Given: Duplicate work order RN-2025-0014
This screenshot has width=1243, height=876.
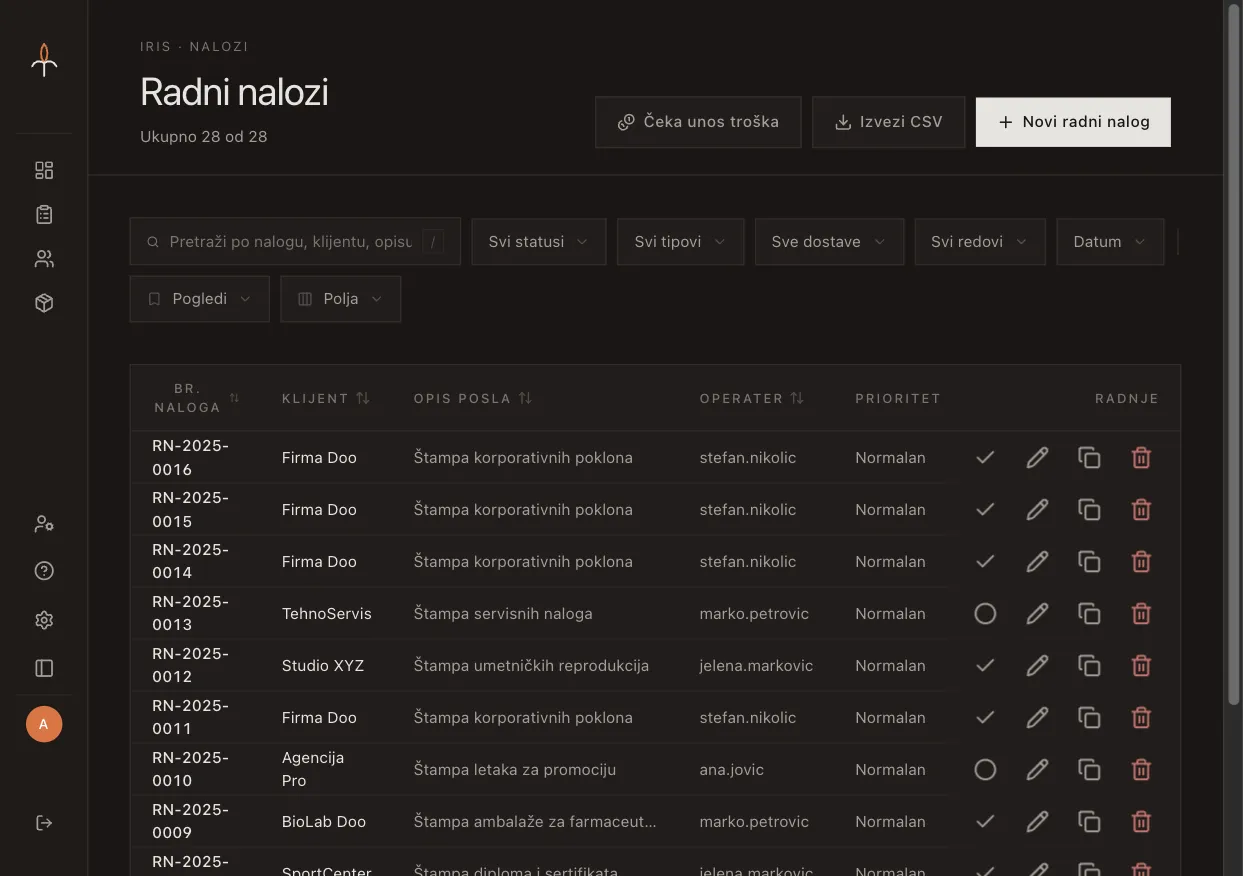Looking at the screenshot, I should pos(1089,562).
